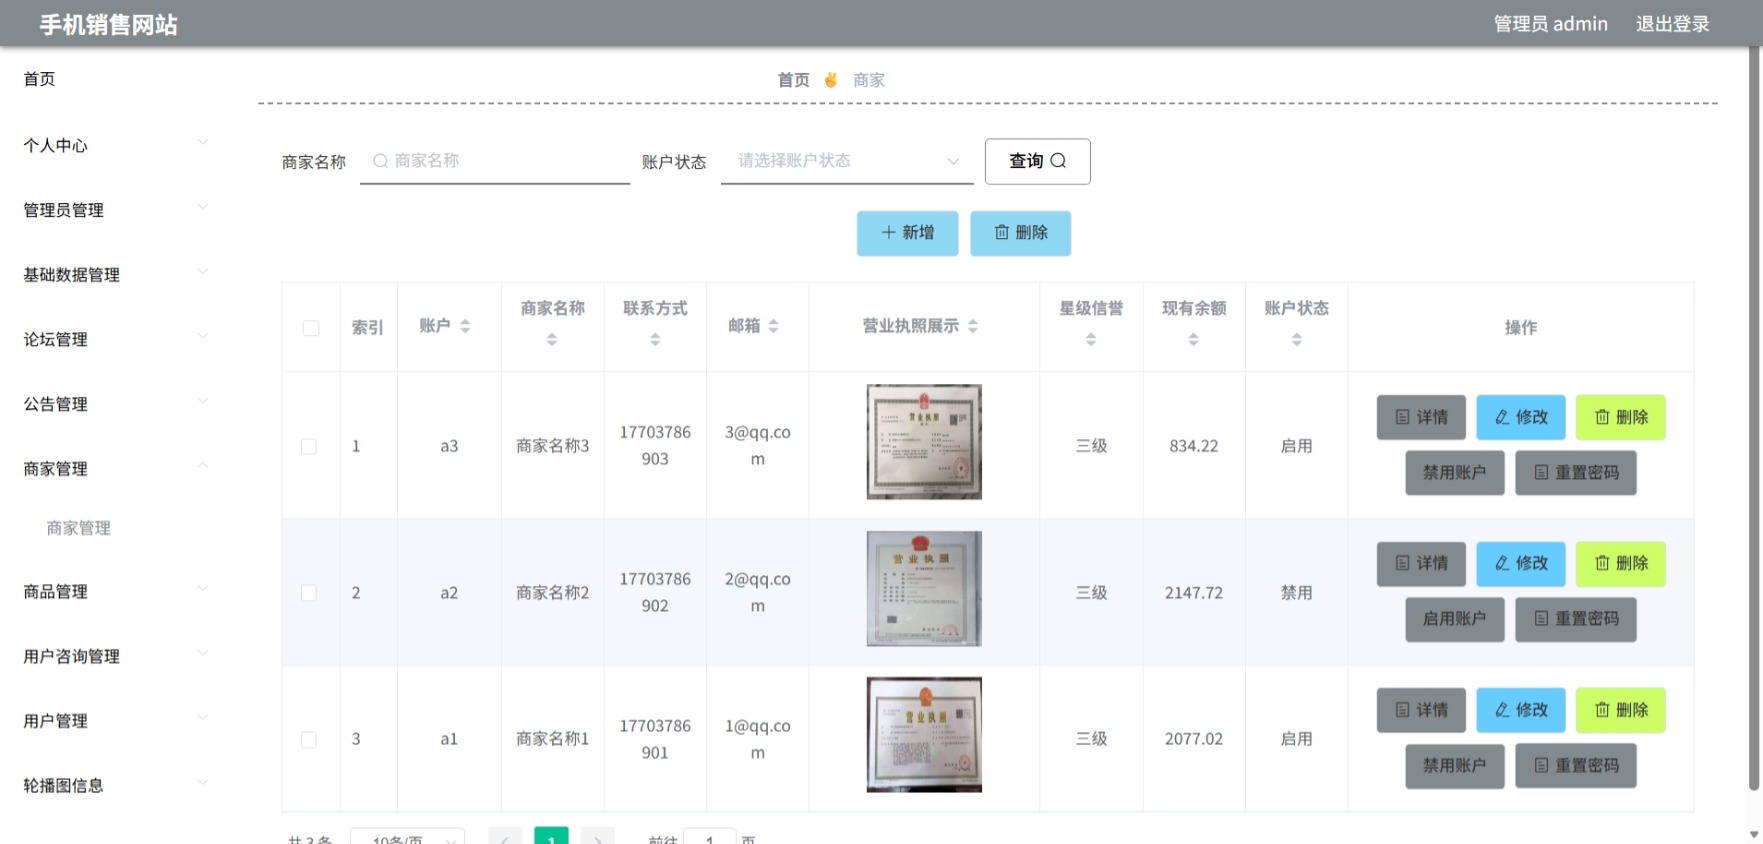Screen dimensions: 1763x844
Task: Click 管理员 admin in the header
Action: tap(1550, 24)
